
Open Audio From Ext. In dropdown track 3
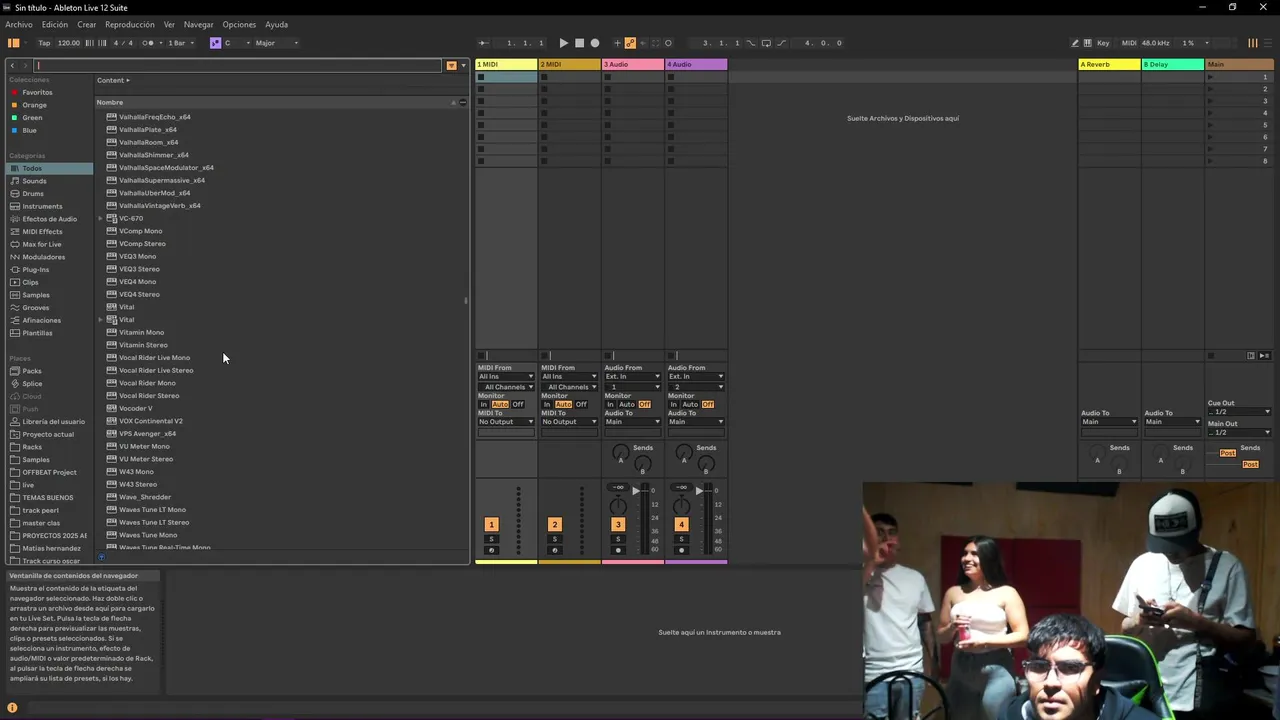coord(632,377)
